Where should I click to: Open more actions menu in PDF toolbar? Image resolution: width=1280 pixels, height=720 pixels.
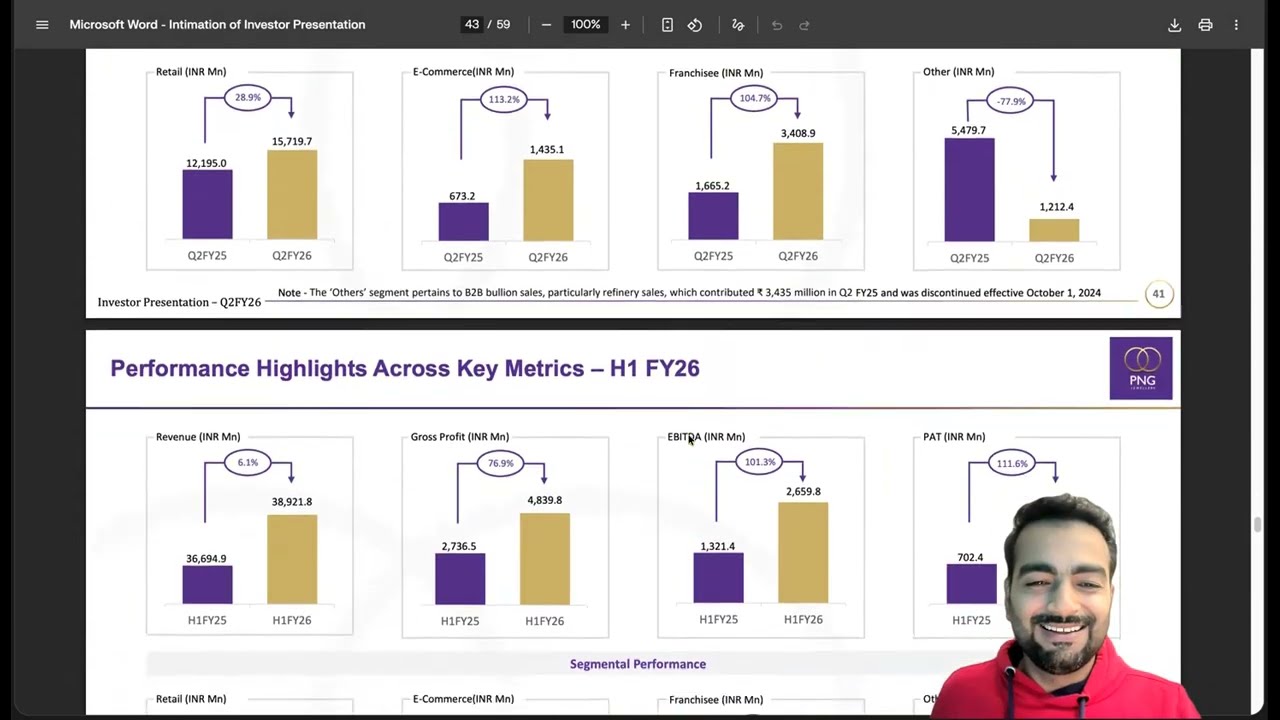pyautogui.click(x=1236, y=25)
